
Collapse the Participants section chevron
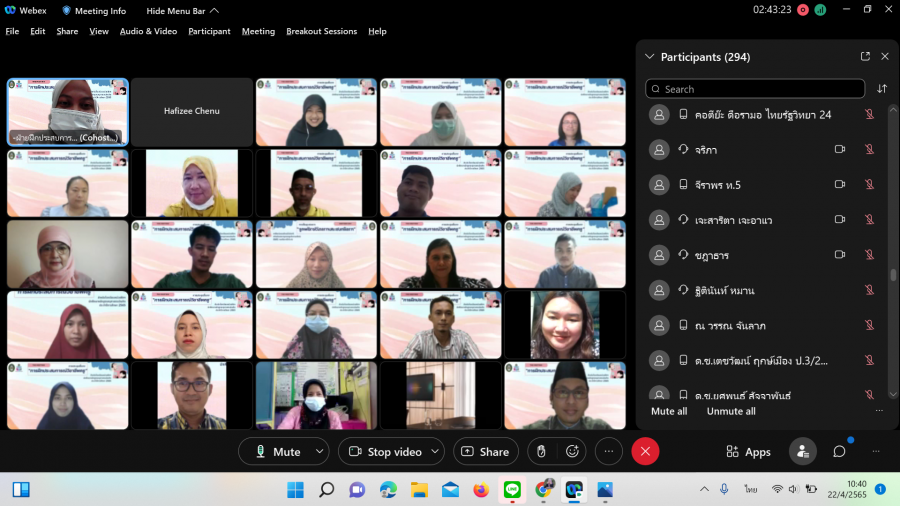pos(650,57)
